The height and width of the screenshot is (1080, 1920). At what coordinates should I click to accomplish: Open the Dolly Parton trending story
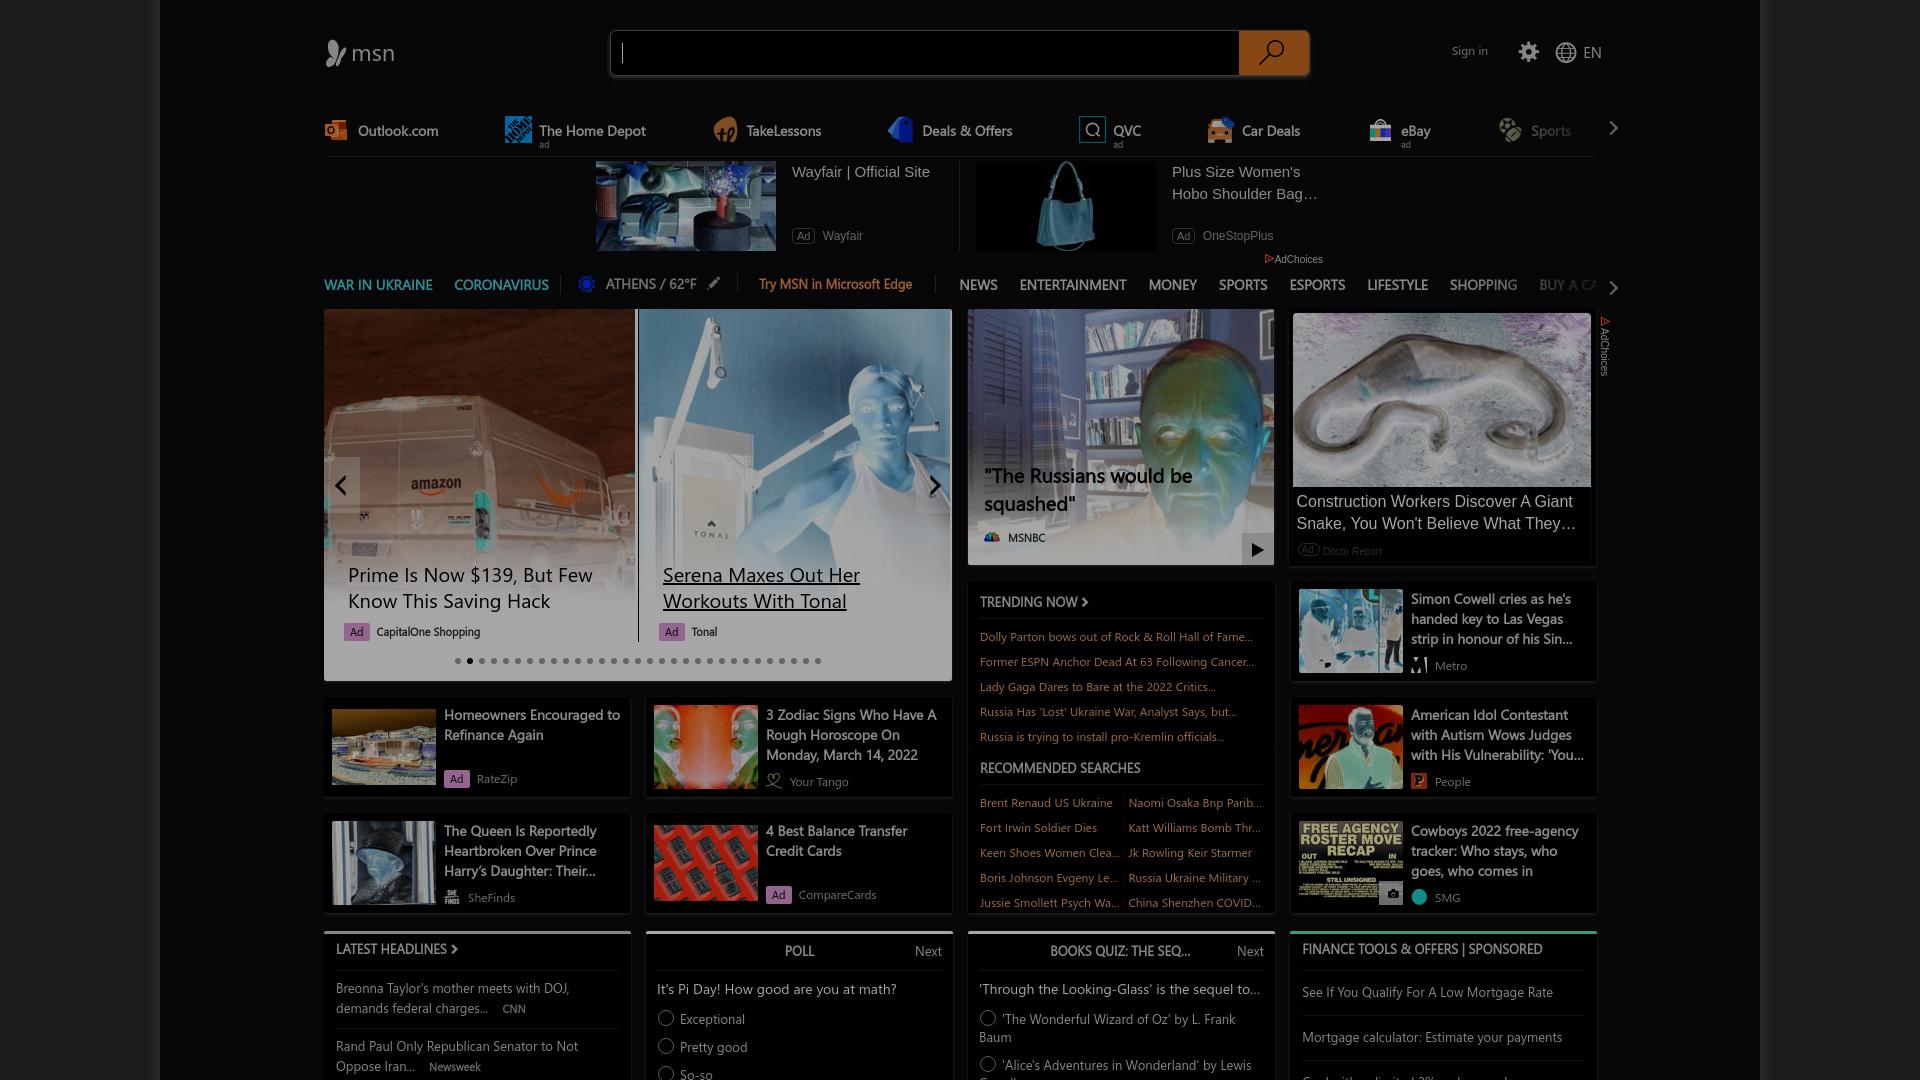[x=1116, y=637]
